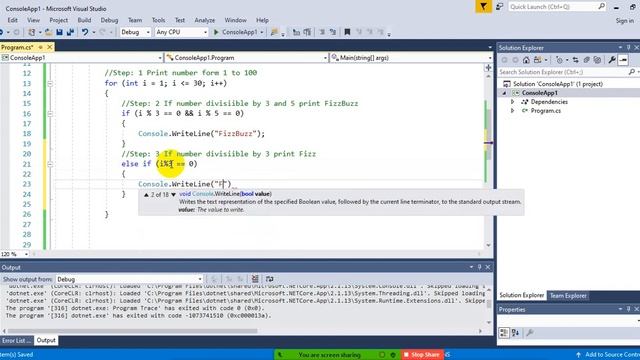The image size is (640, 360).
Task: Click the Stop Share button
Action: (x=422, y=355)
